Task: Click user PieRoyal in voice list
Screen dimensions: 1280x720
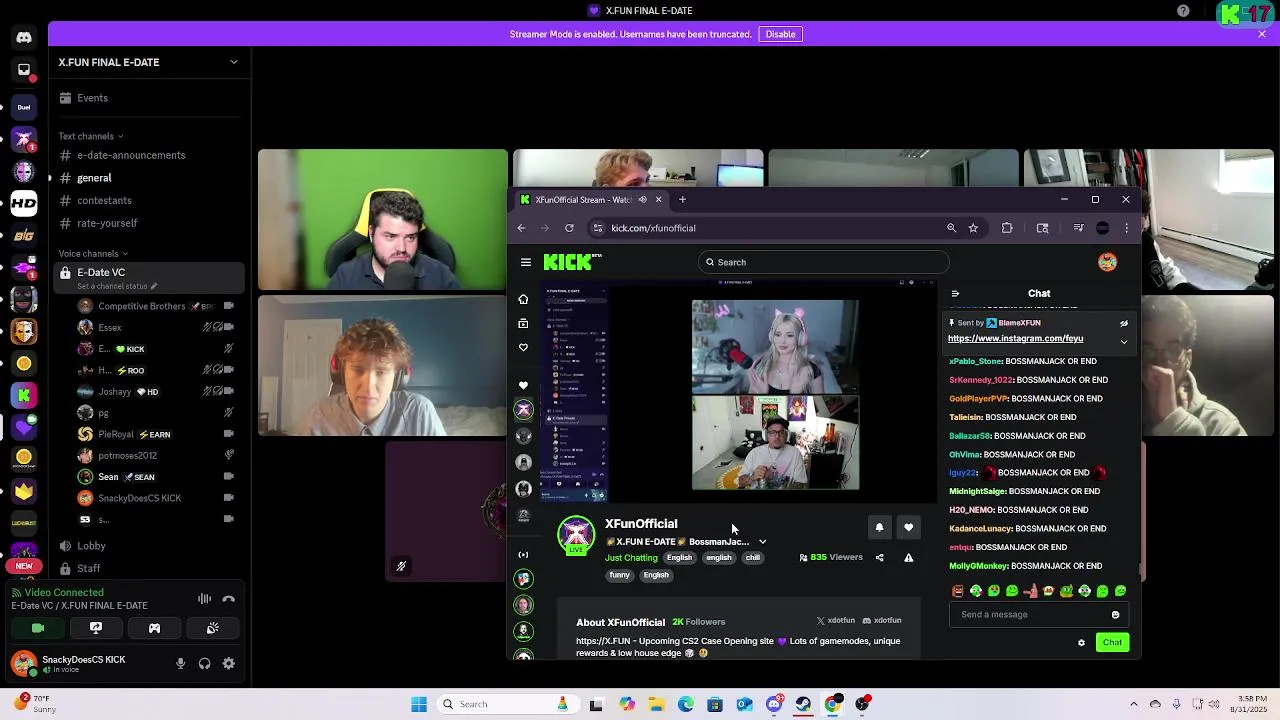Action: pyautogui.click(x=155, y=434)
